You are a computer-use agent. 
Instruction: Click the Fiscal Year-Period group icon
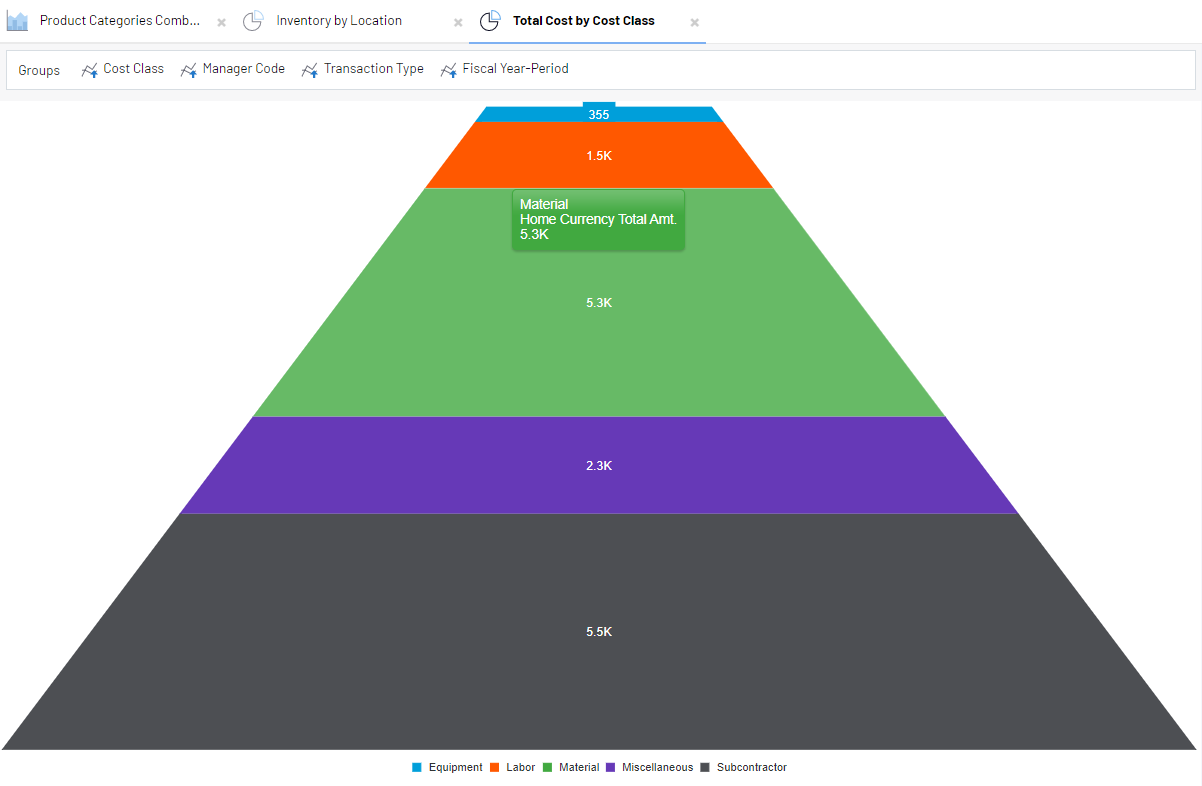(449, 70)
